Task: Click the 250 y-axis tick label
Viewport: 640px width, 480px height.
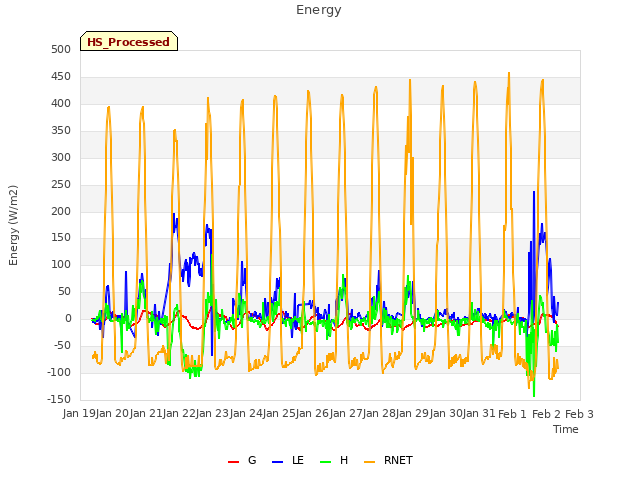Action: point(61,184)
